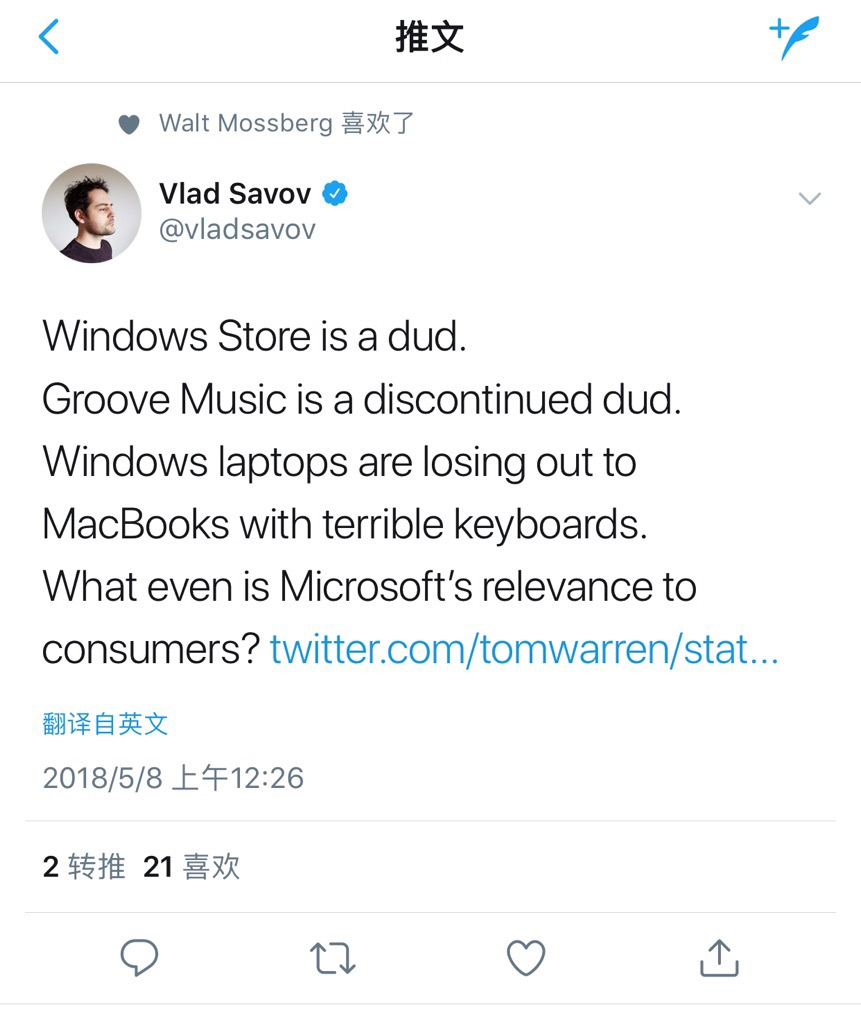Retweet using the arrows icon
The height and width of the screenshot is (1013, 861).
(x=332, y=958)
